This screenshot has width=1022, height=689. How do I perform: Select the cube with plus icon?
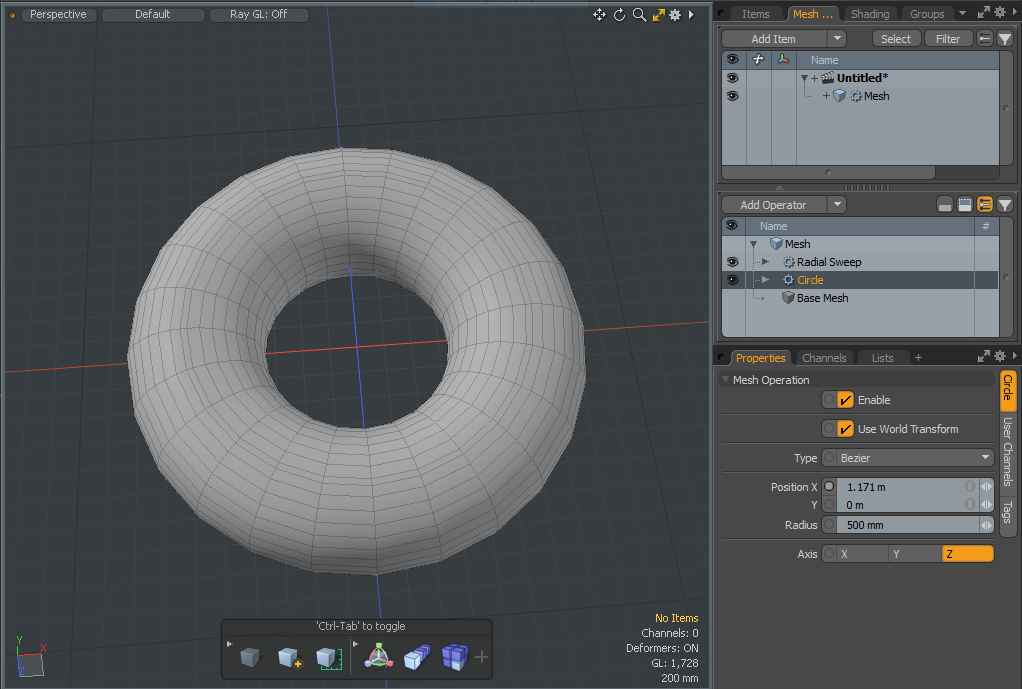(289, 657)
